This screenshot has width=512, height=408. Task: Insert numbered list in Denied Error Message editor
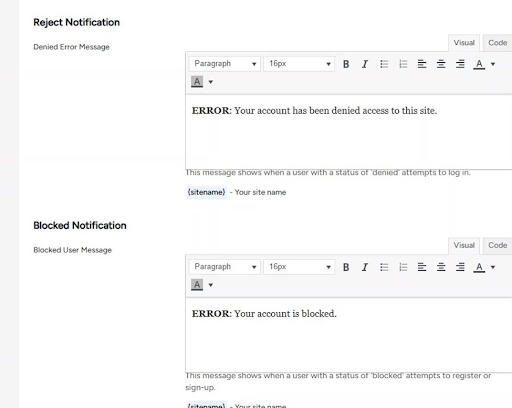pyautogui.click(x=403, y=64)
